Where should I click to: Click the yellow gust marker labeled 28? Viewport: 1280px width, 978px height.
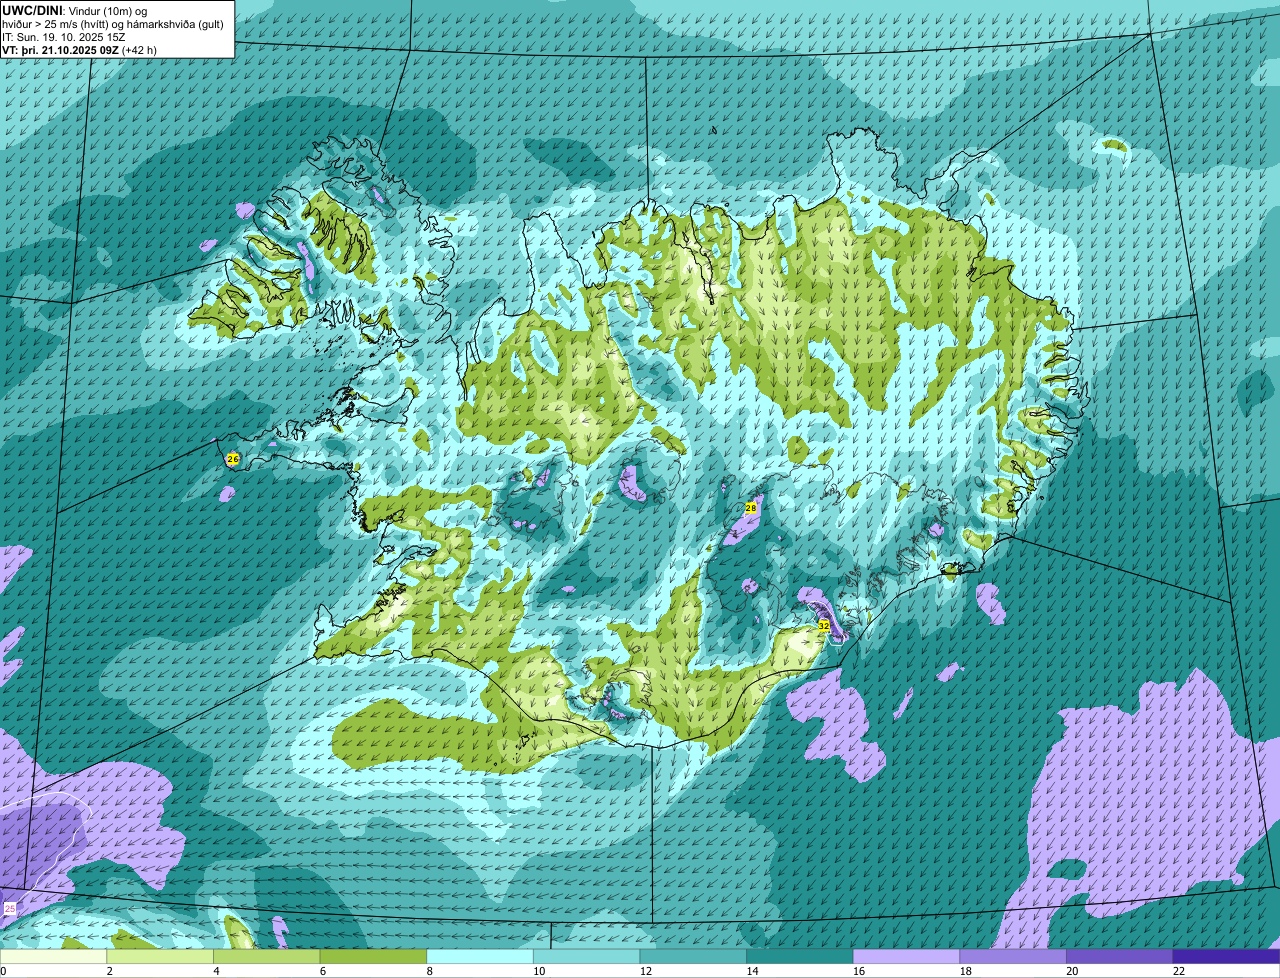click(x=751, y=508)
